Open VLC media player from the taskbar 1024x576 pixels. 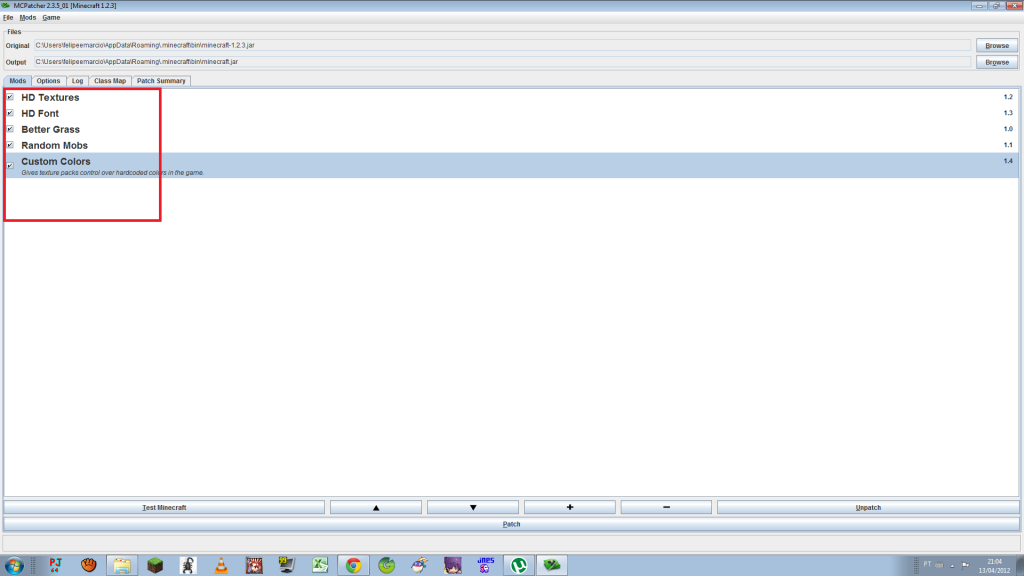tap(221, 565)
